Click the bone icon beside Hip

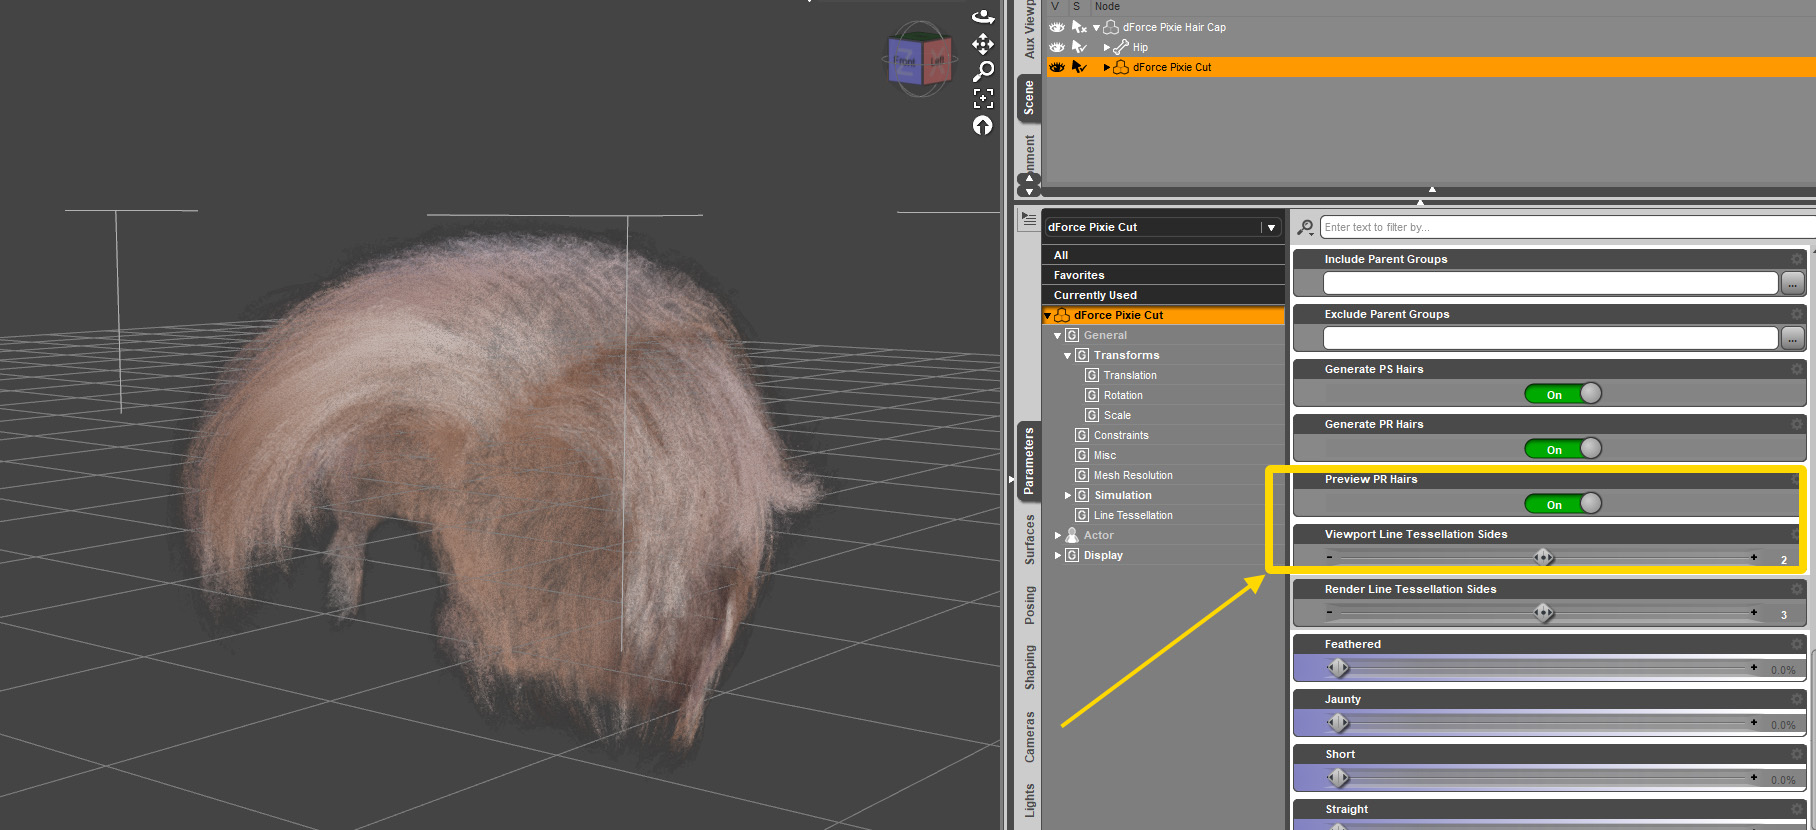[x=1121, y=47]
